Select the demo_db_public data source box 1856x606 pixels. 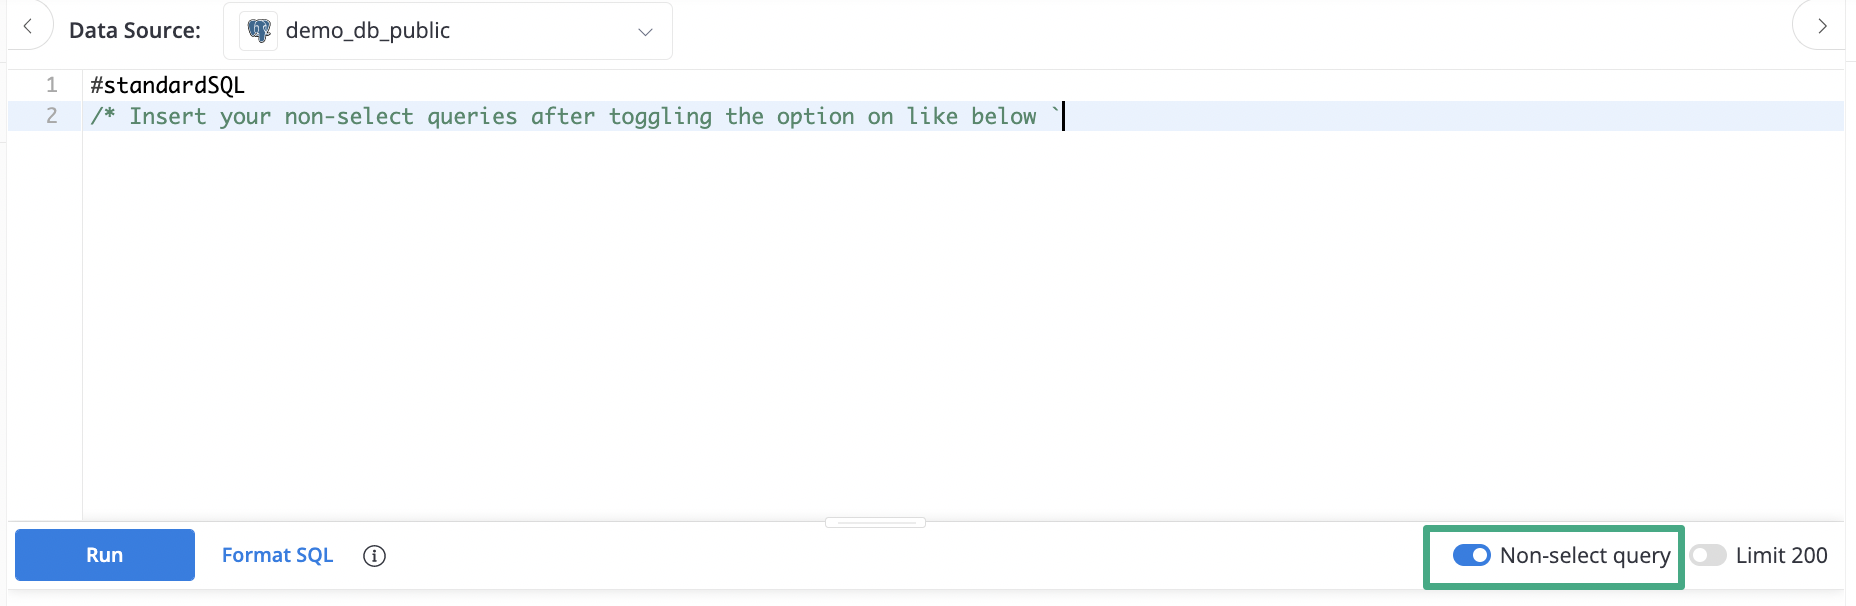(x=448, y=31)
